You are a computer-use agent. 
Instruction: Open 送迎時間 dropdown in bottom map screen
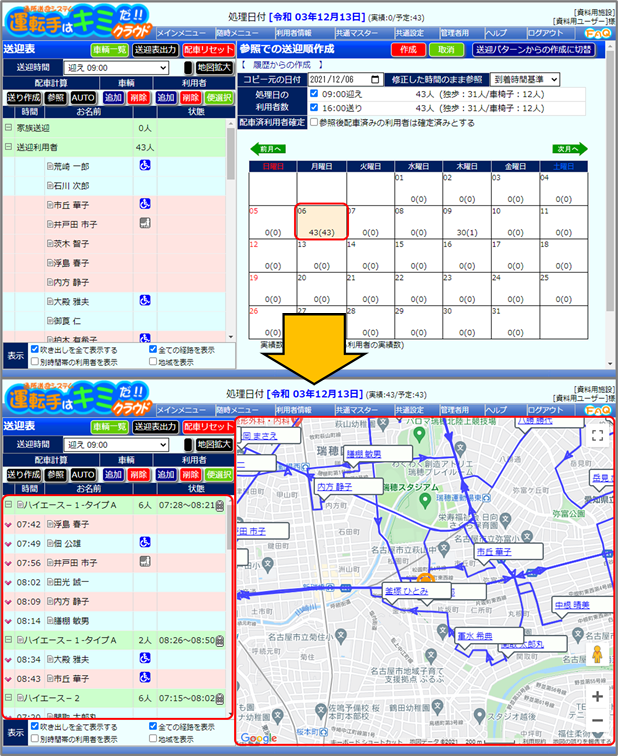(116, 445)
